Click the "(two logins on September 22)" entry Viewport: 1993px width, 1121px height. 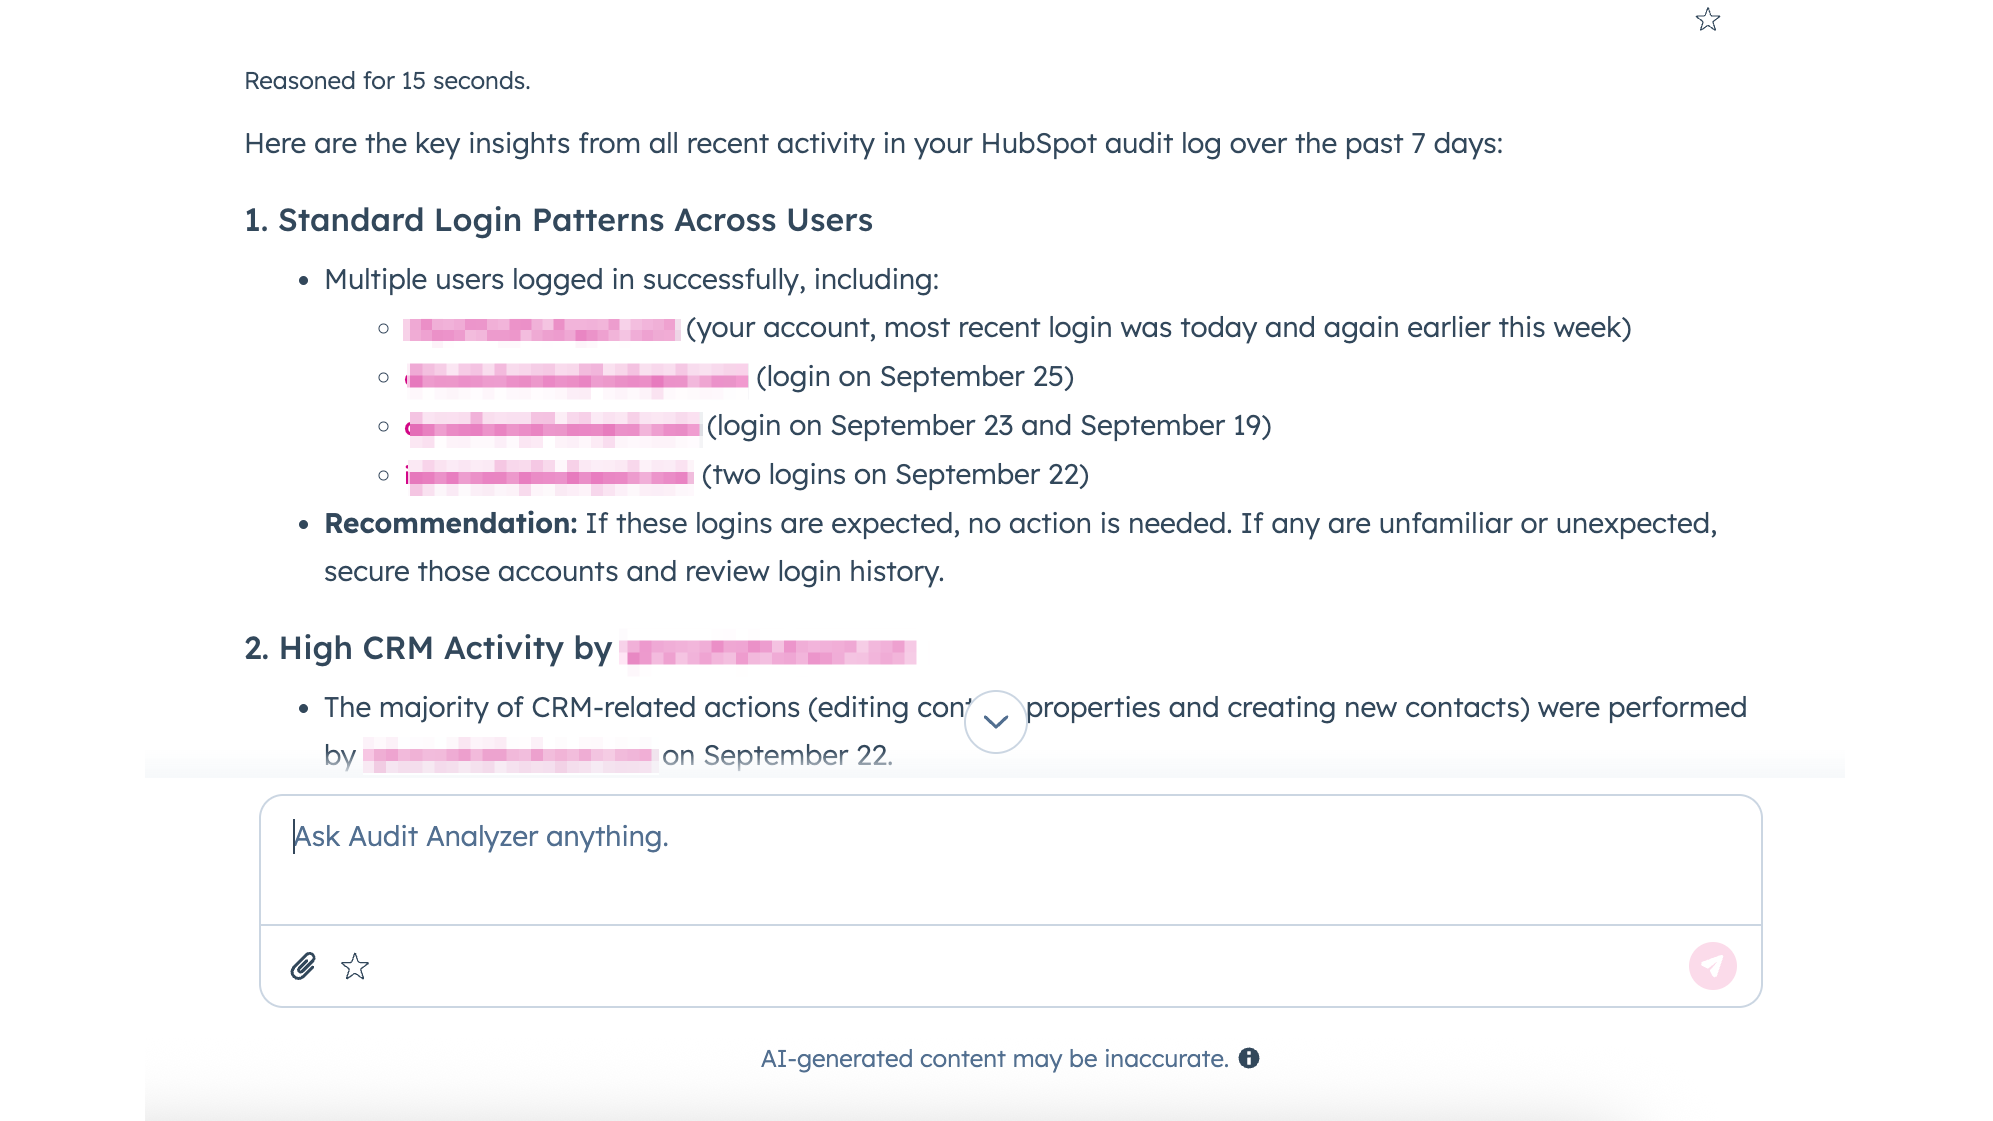point(895,474)
